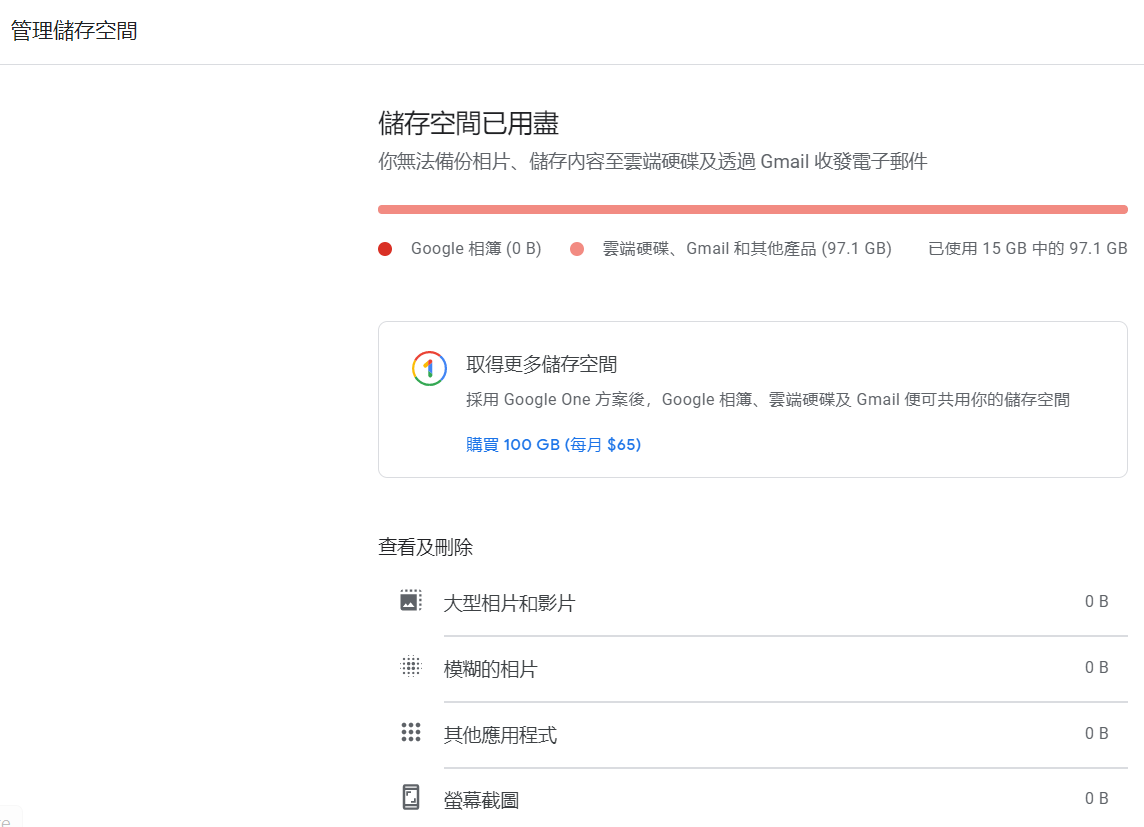Screen dimensions: 1144x827
Task: Click the red storage usage bar
Action: point(752,209)
